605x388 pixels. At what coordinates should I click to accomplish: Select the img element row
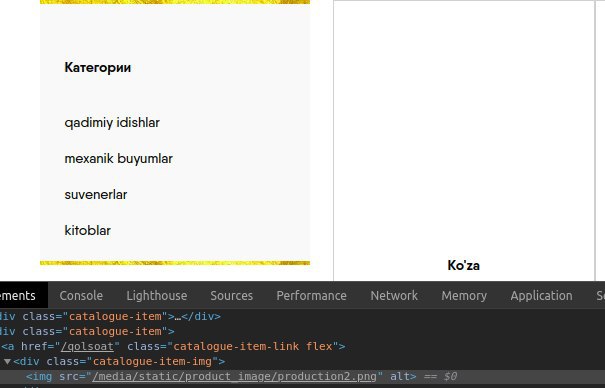(x=302, y=376)
